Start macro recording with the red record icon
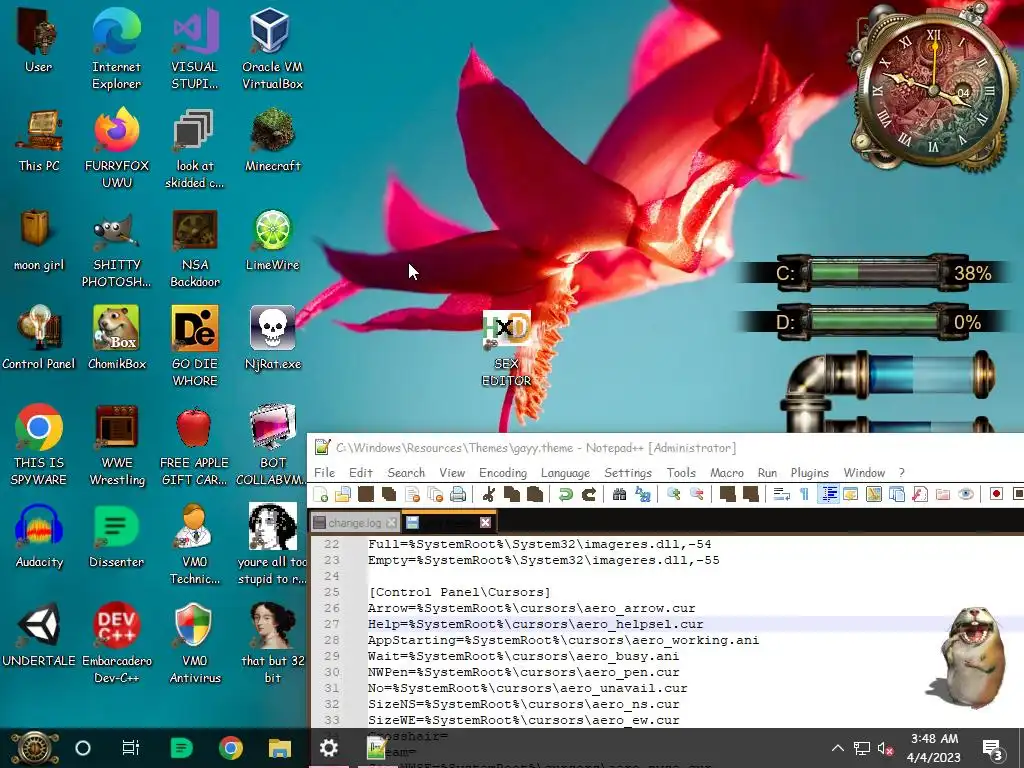Viewport: 1024px width, 768px height. (996, 494)
